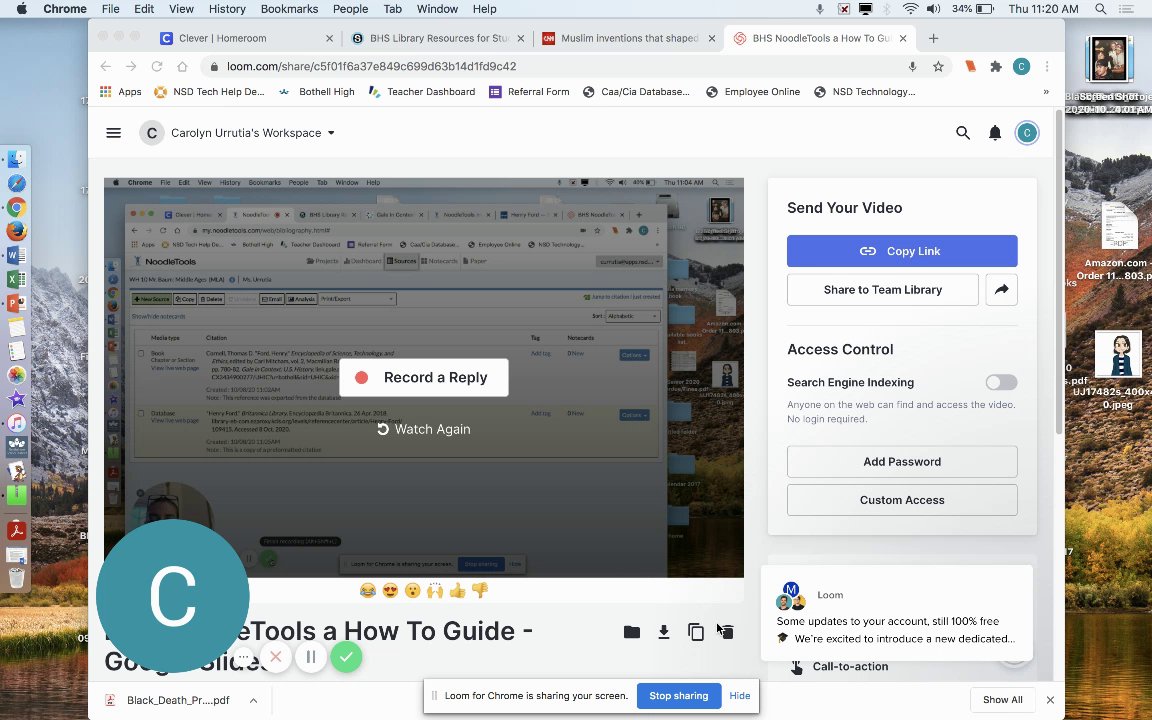Expand Carolyn Urrutia's Workspace dropdown
The width and height of the screenshot is (1152, 720).
(331, 133)
